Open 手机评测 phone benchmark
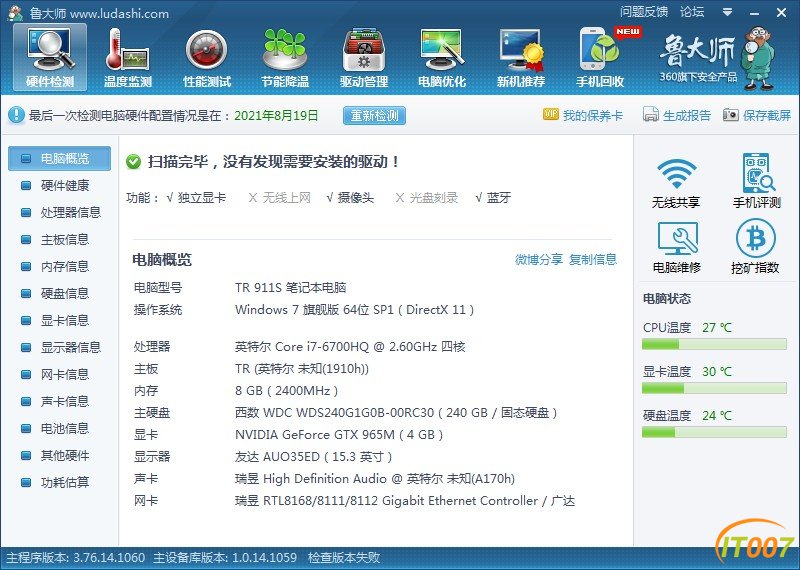 pyautogui.click(x=757, y=181)
